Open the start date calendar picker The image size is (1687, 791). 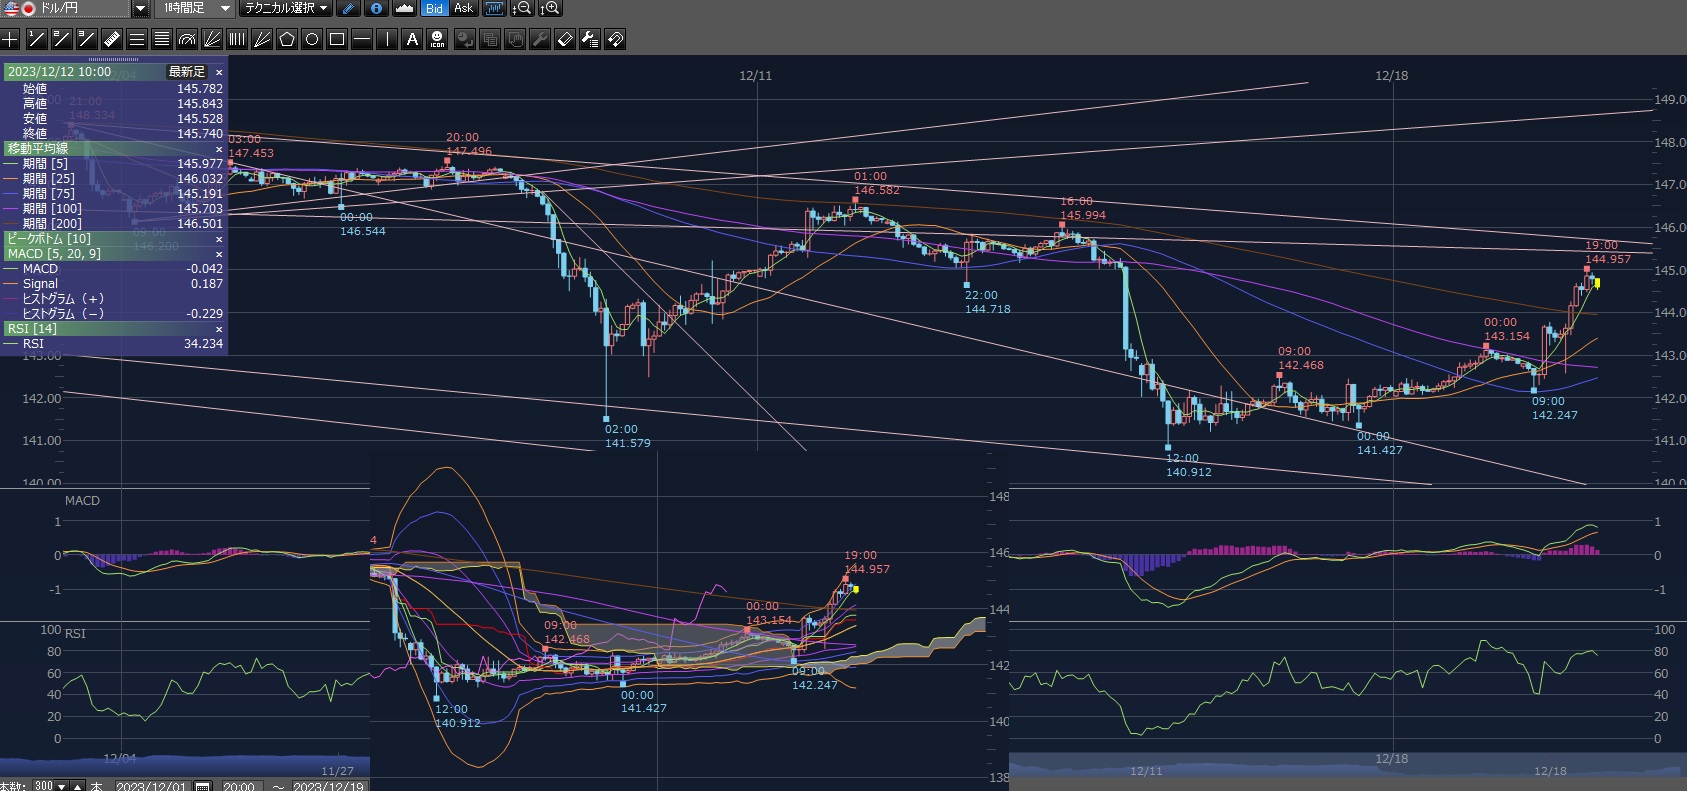point(203,786)
